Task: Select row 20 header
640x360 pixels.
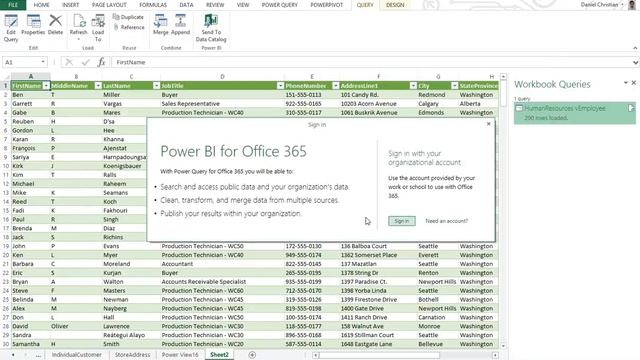Action: click(6, 255)
